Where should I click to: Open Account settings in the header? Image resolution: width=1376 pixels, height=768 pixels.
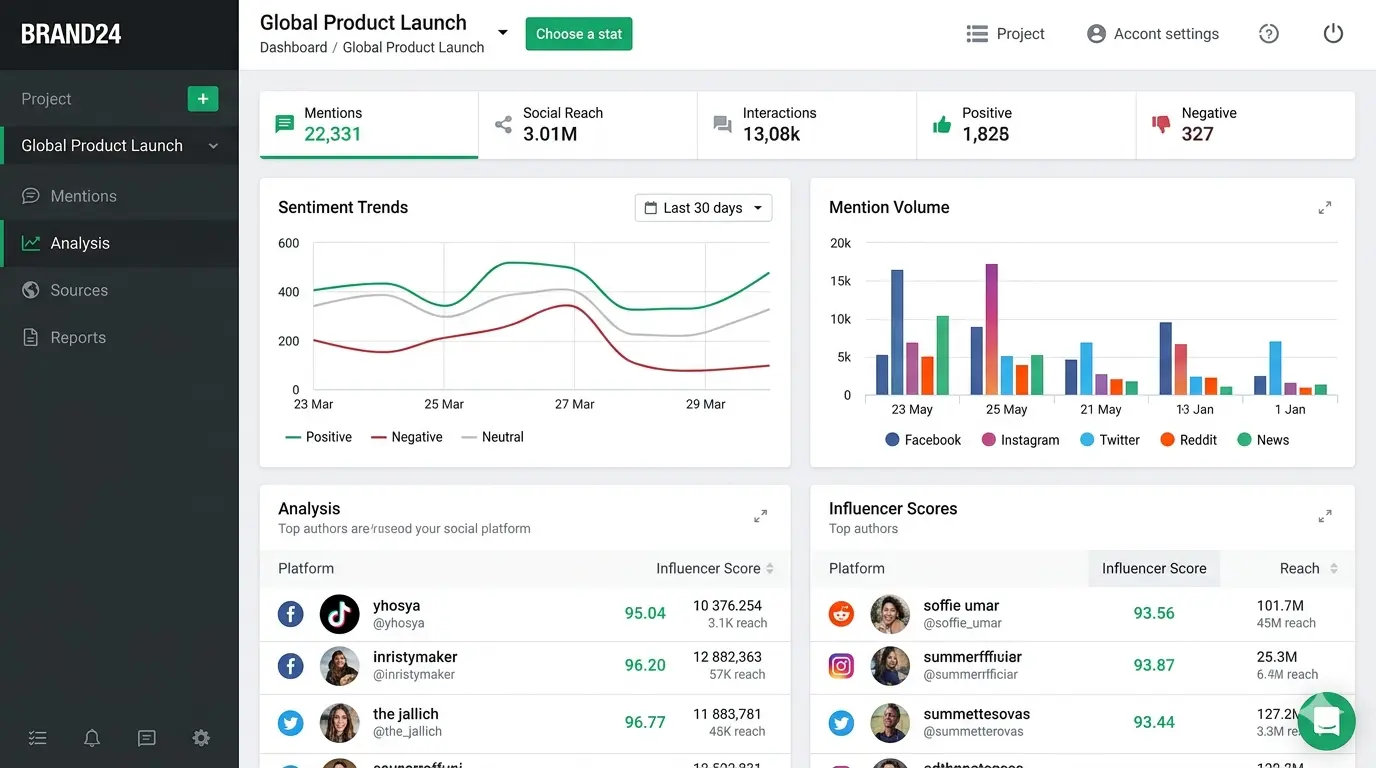point(1153,34)
